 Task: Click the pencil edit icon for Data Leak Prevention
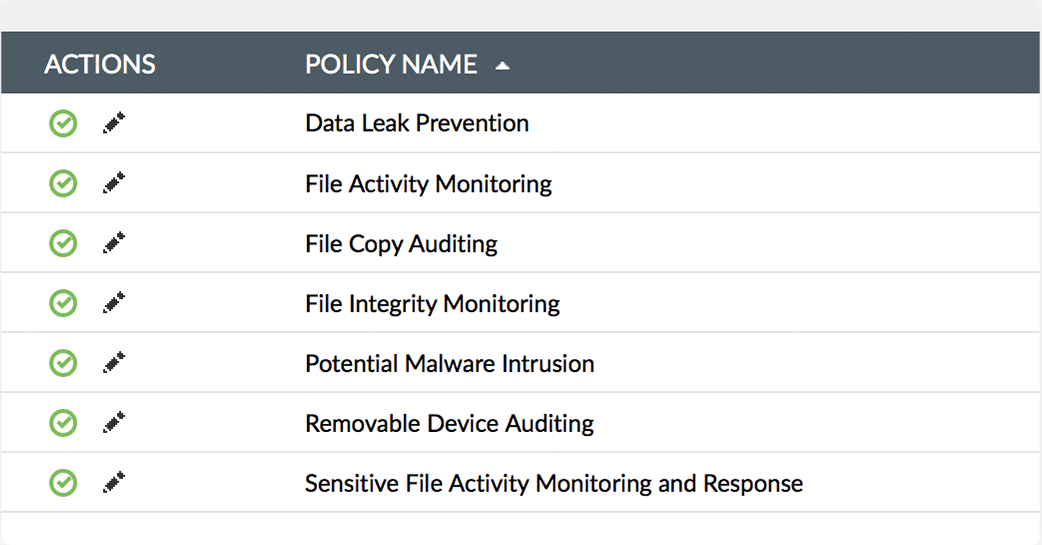coord(114,123)
